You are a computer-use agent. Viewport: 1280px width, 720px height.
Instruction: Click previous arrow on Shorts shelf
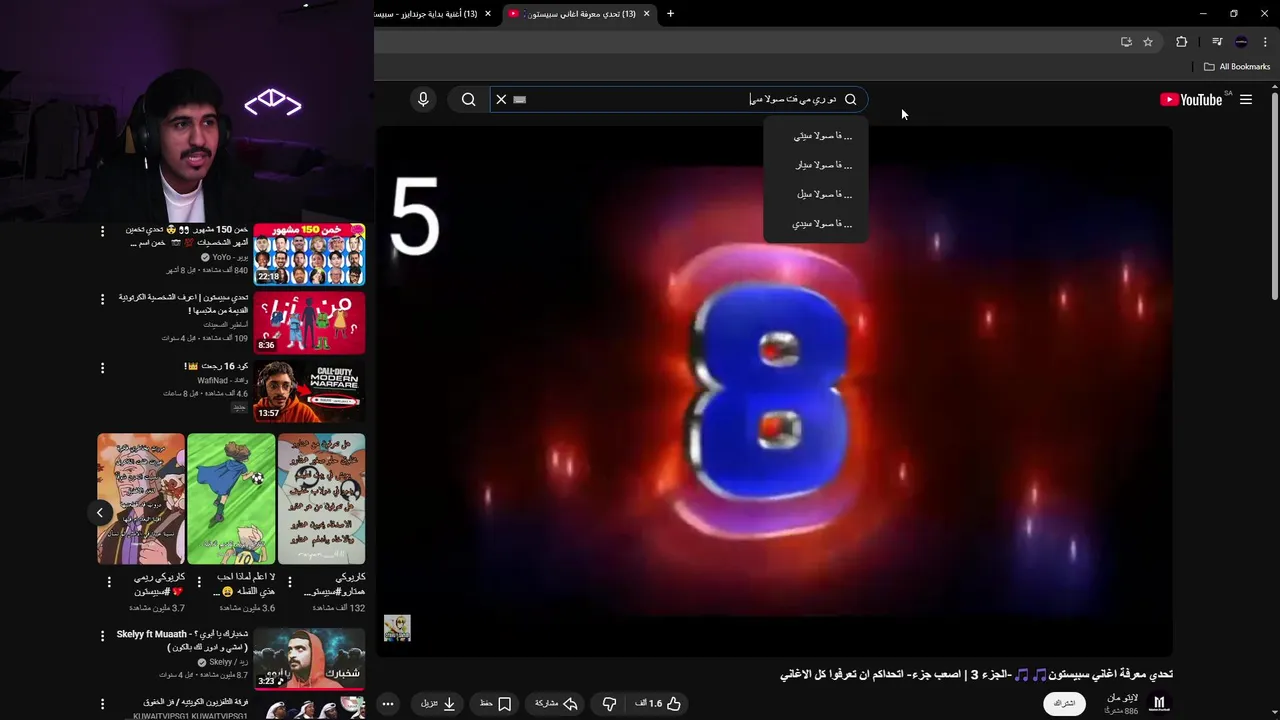(99, 513)
